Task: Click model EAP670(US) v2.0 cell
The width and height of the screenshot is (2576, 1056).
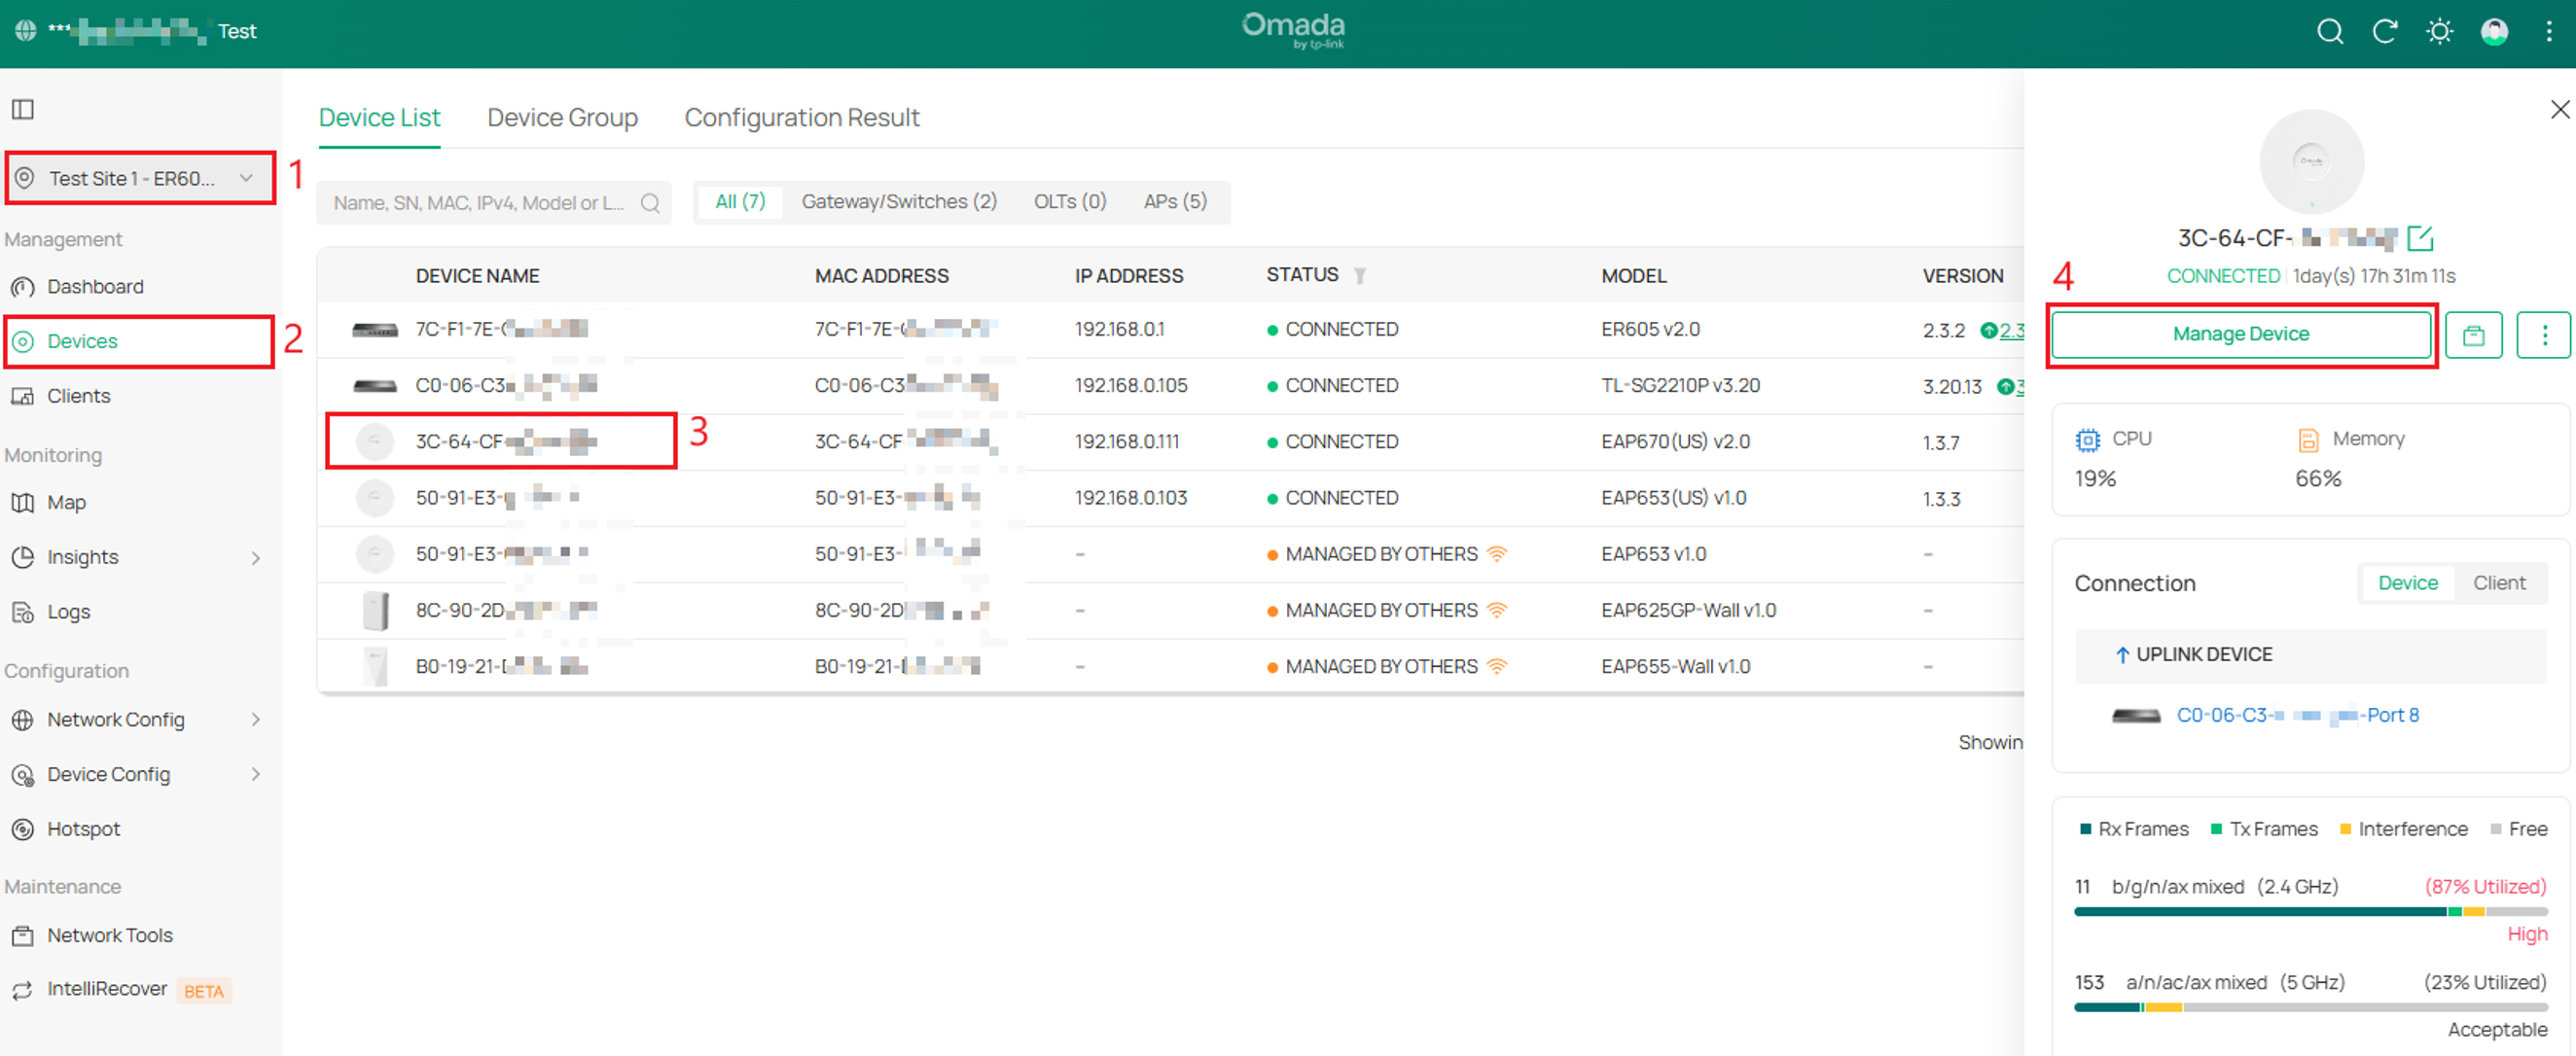Action: tap(1675, 442)
